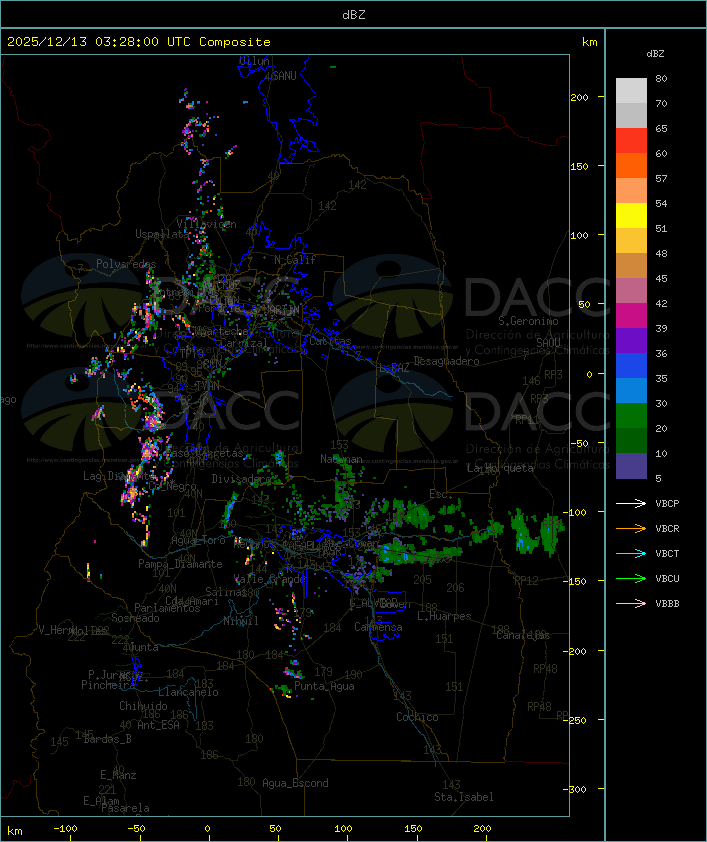
Task: Click the N_Calif map label
Action: click(295, 260)
